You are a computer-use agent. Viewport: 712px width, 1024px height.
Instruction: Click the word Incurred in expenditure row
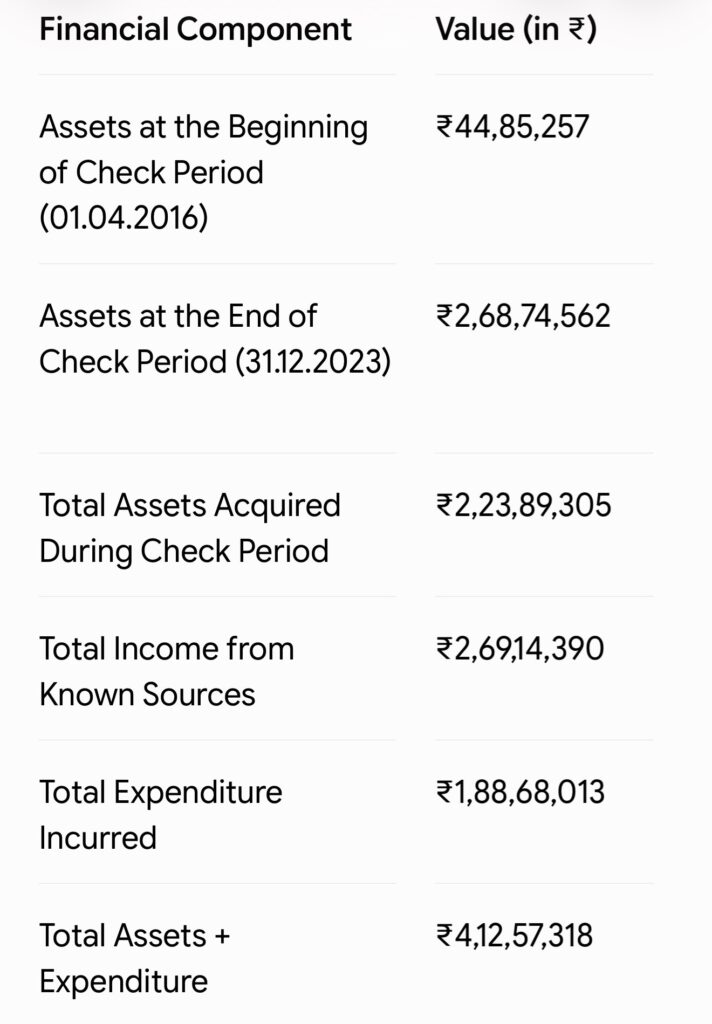98,838
